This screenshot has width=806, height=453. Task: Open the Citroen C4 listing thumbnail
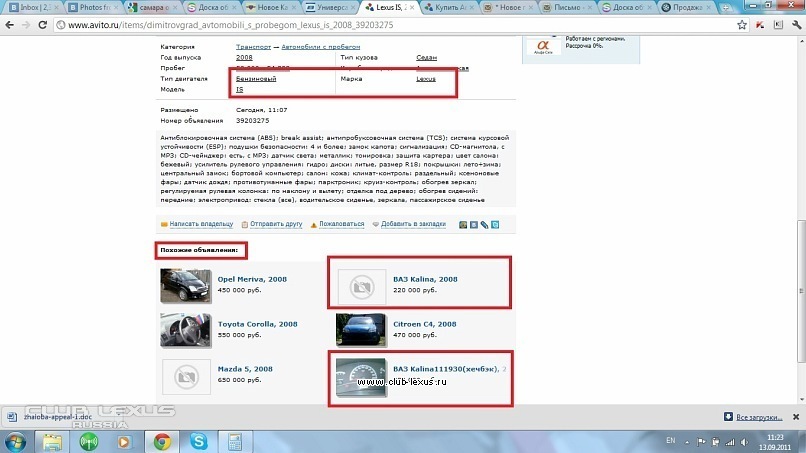(360, 330)
